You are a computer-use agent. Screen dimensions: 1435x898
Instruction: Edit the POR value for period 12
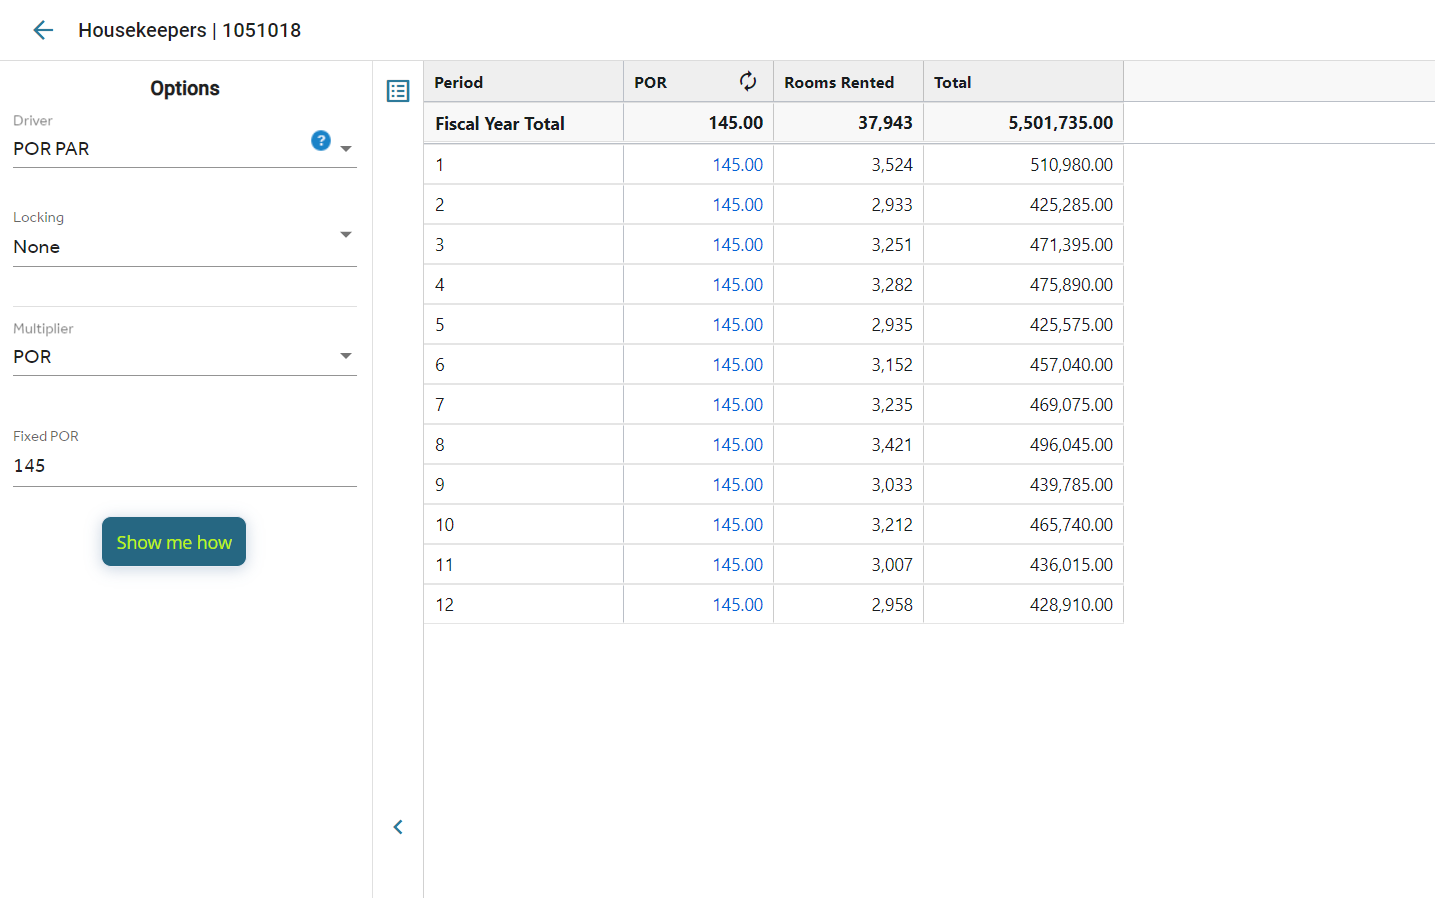[x=737, y=605]
